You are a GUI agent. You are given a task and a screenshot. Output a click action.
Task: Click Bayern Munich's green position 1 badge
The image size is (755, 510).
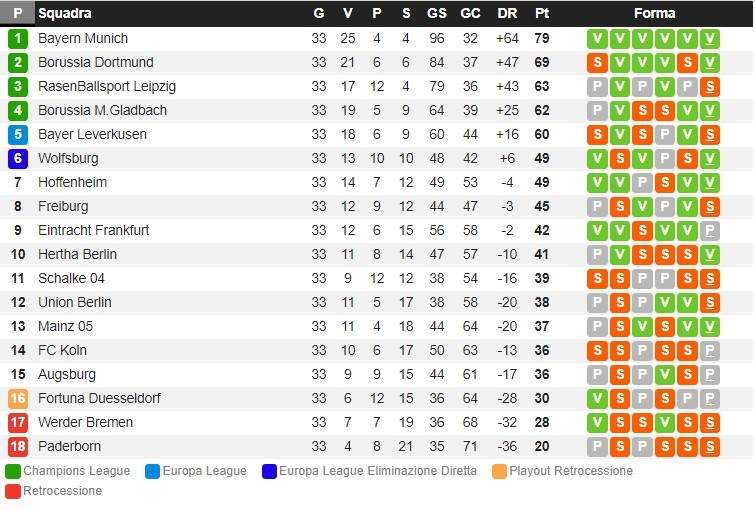click(17, 39)
